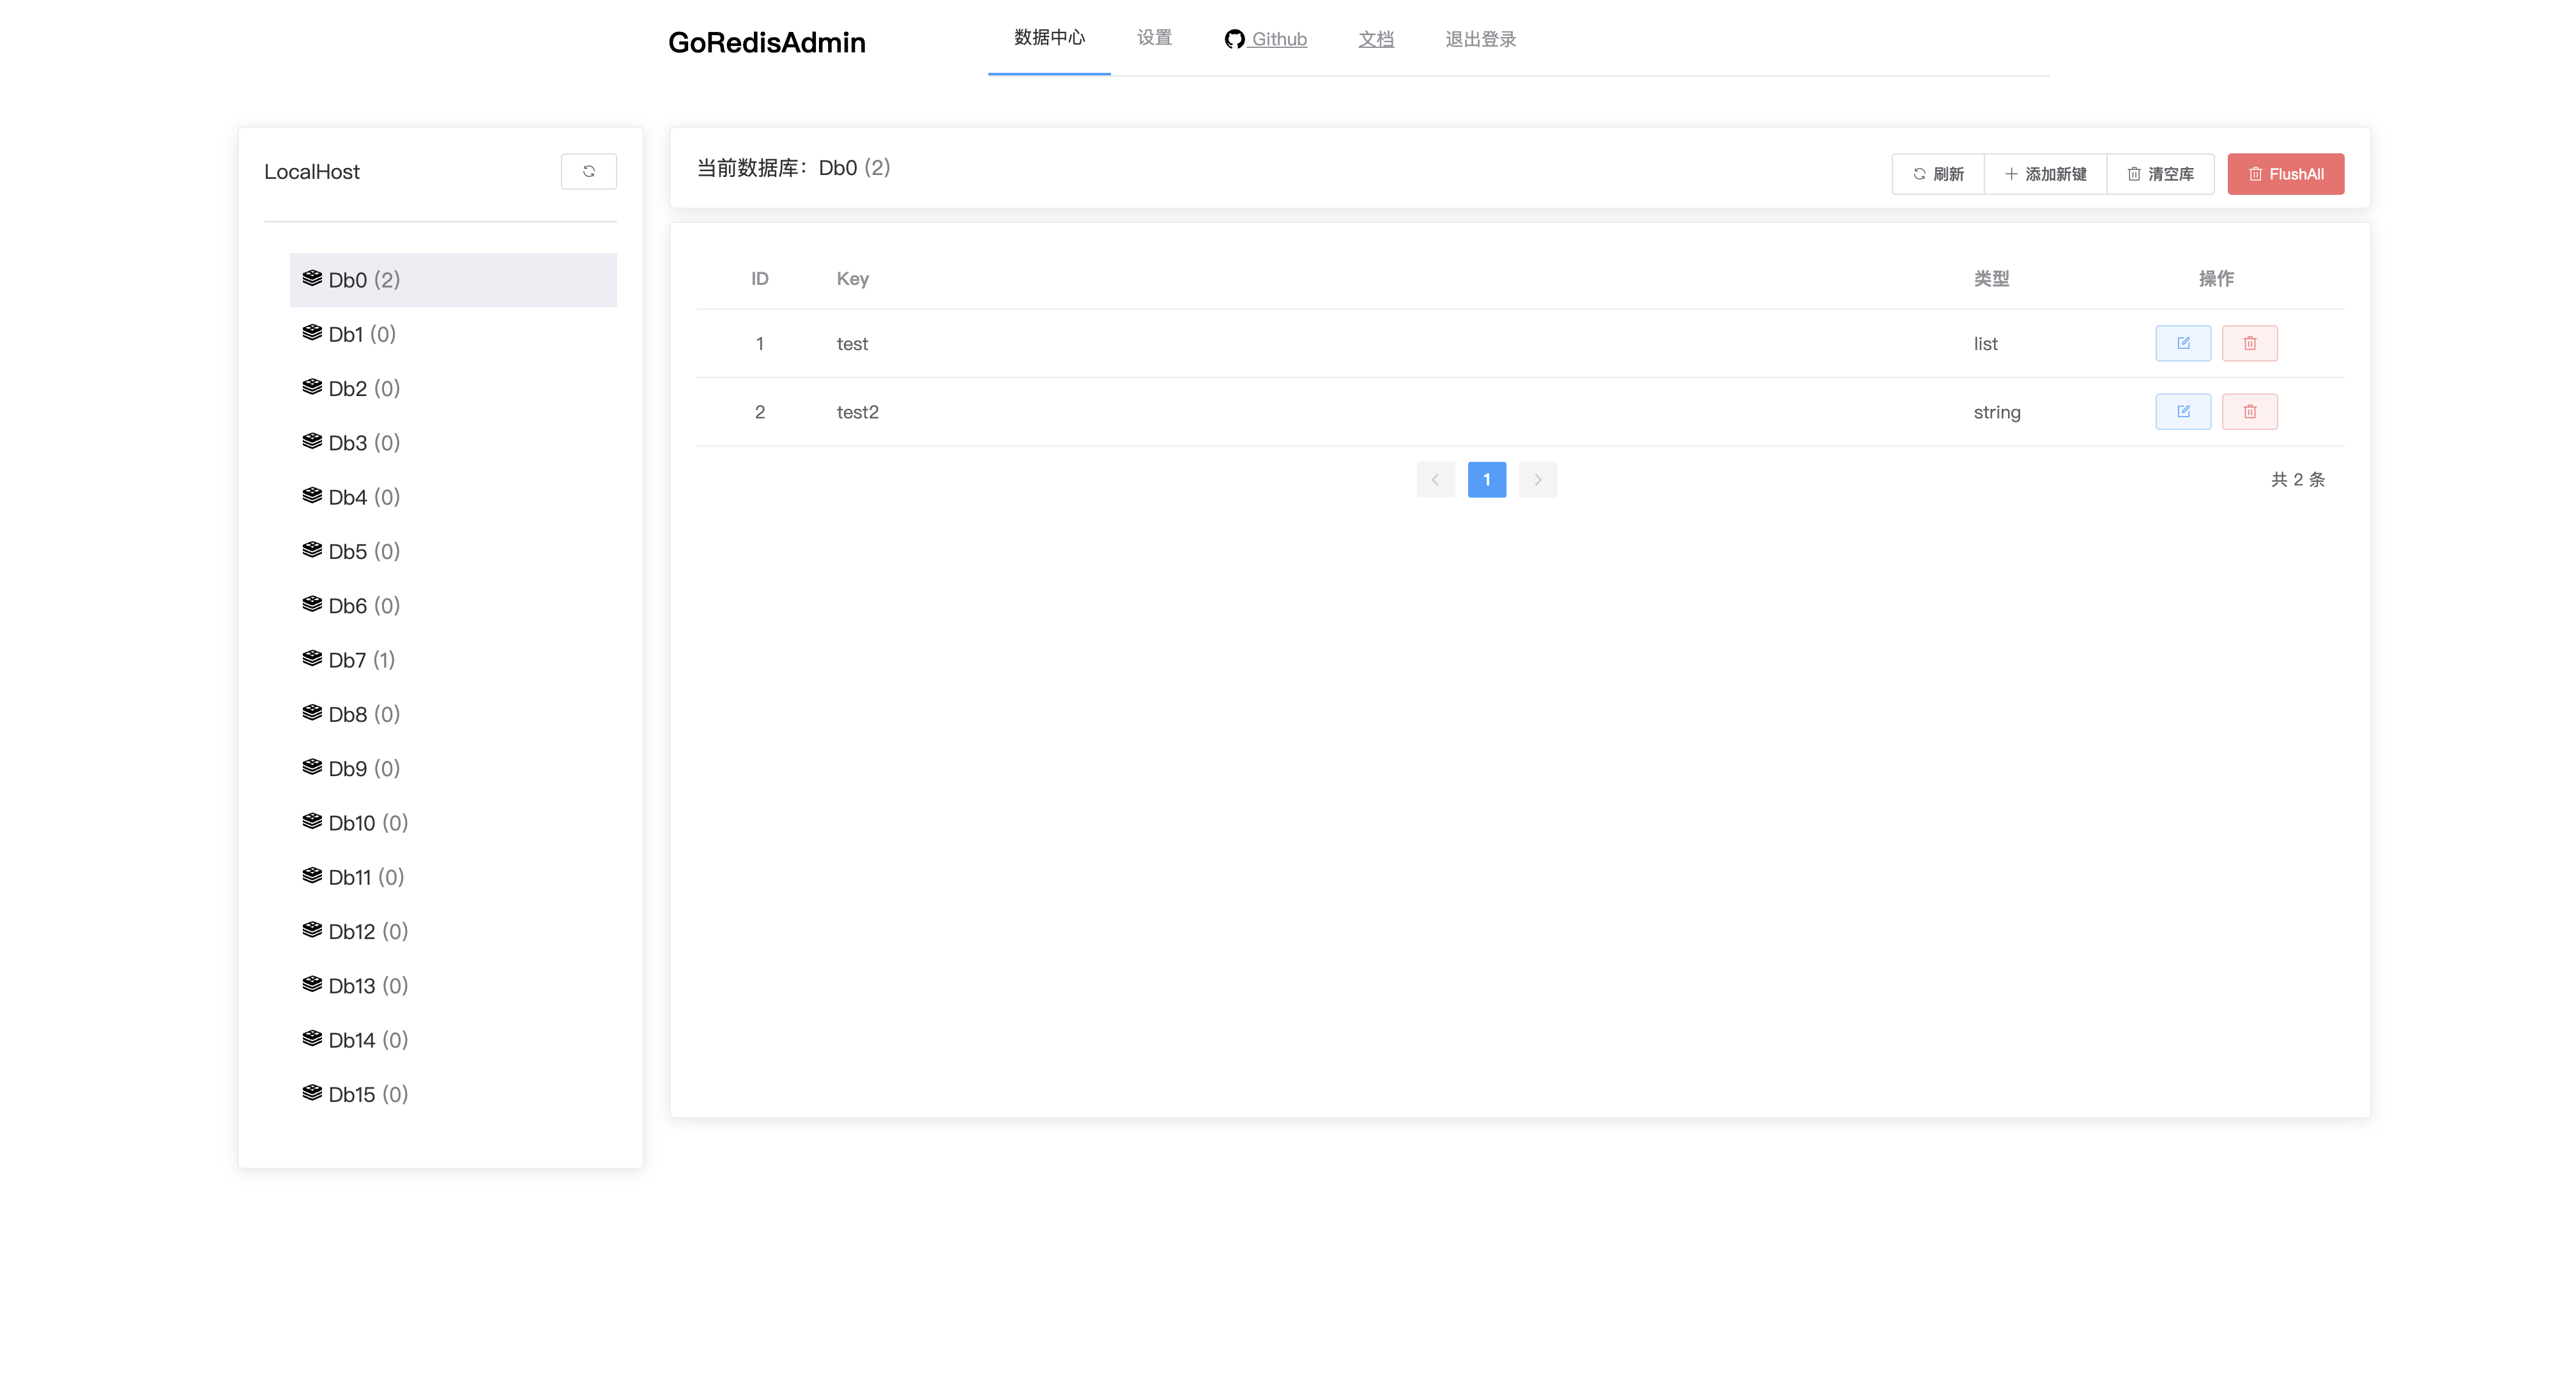
Task: Click the Github octocat icon
Action: tap(1234, 39)
